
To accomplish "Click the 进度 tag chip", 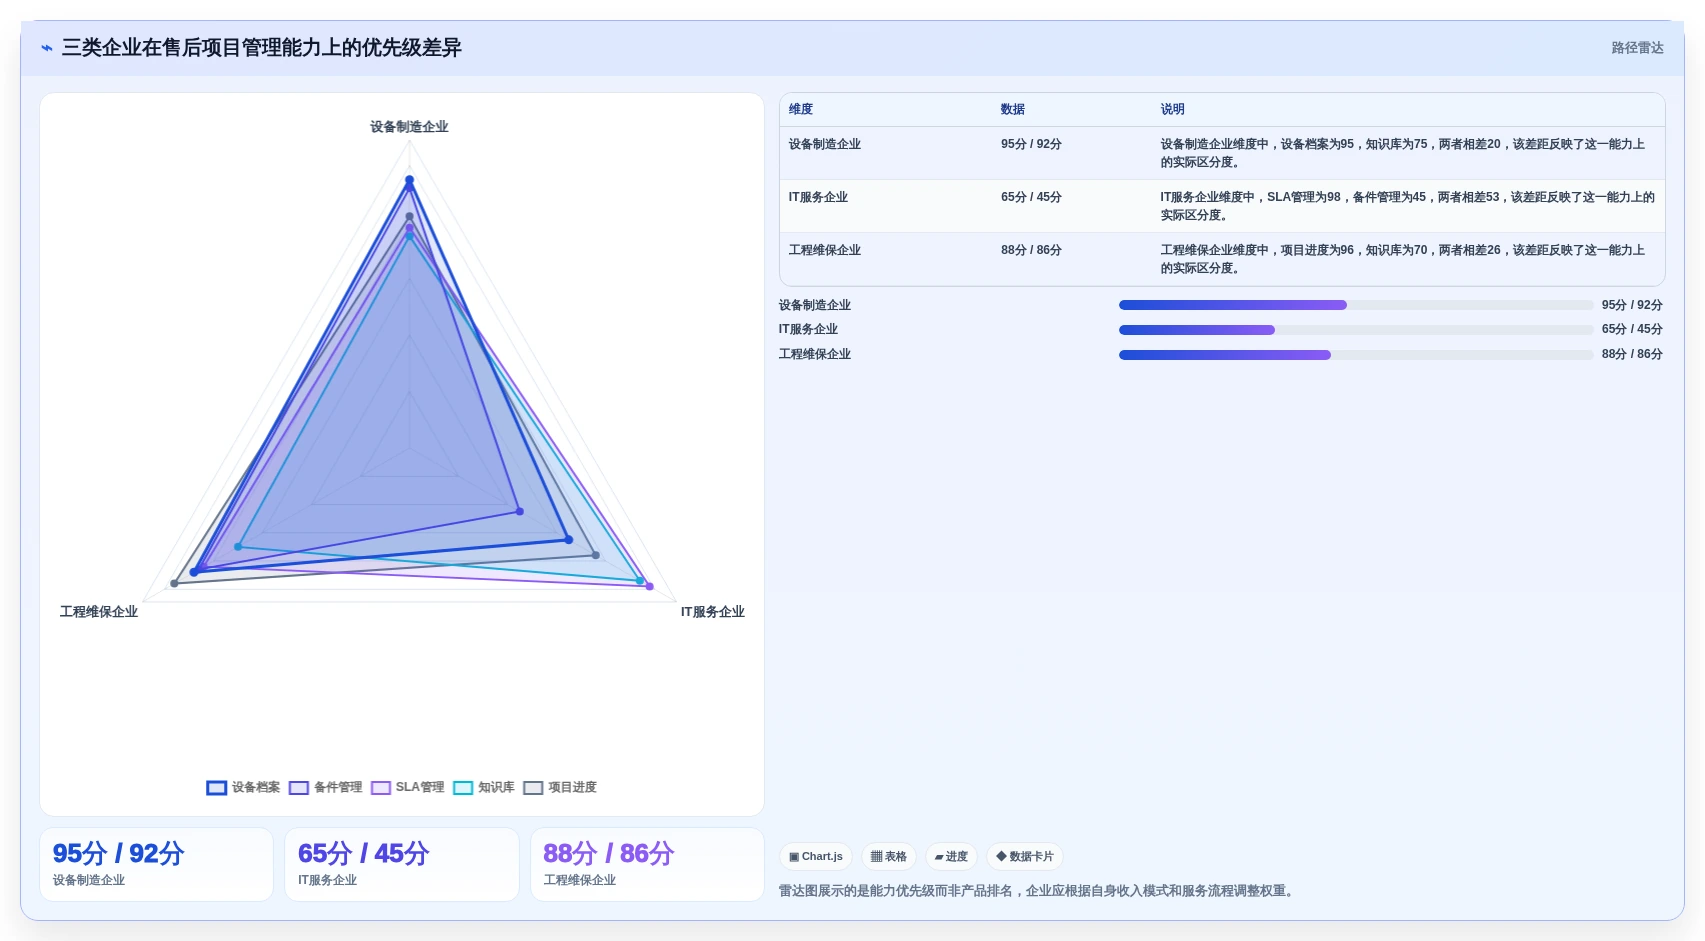I will coord(951,857).
